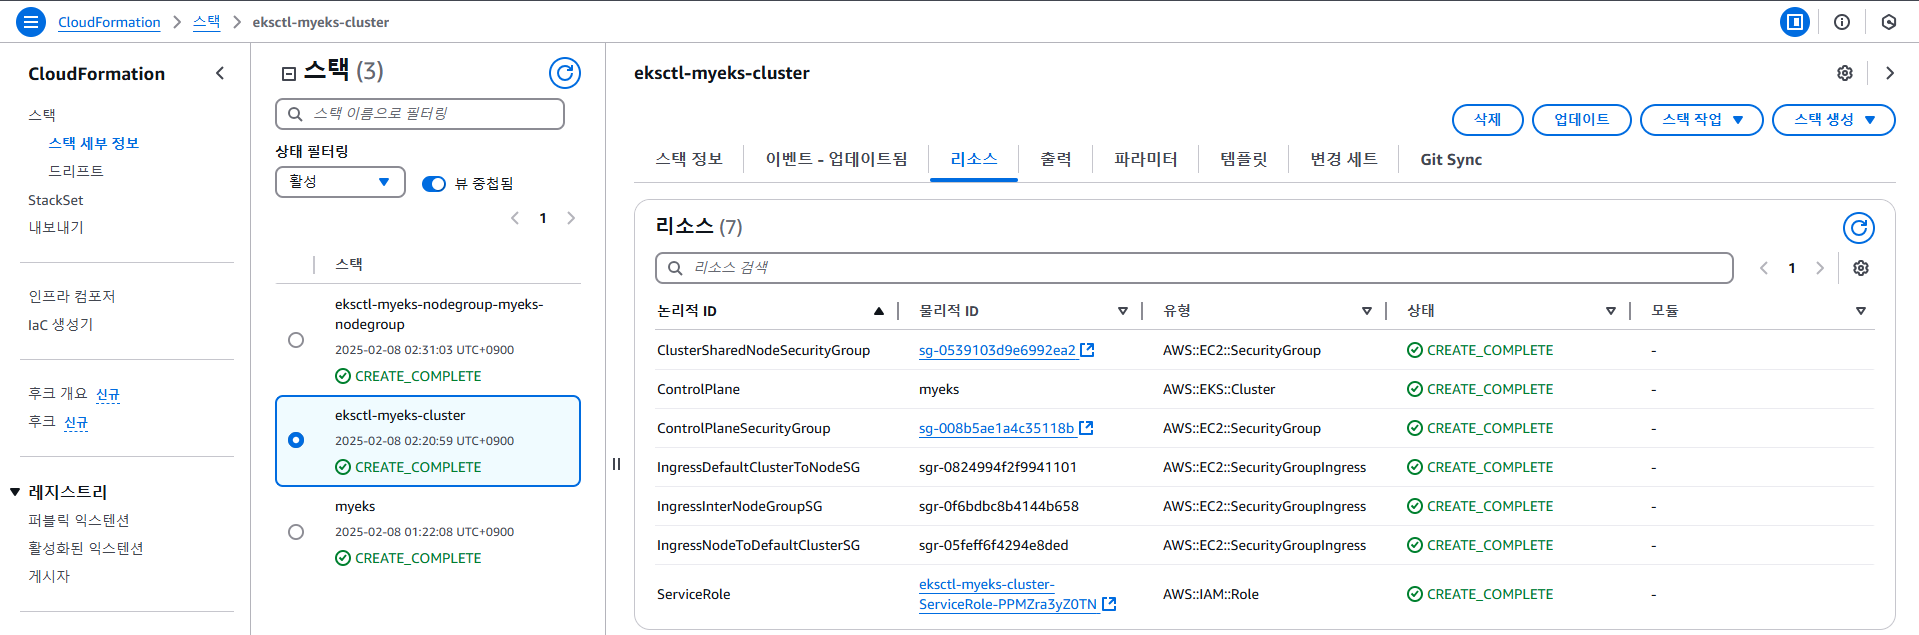Open 스택 세부 정보 in sidebar

94,143
